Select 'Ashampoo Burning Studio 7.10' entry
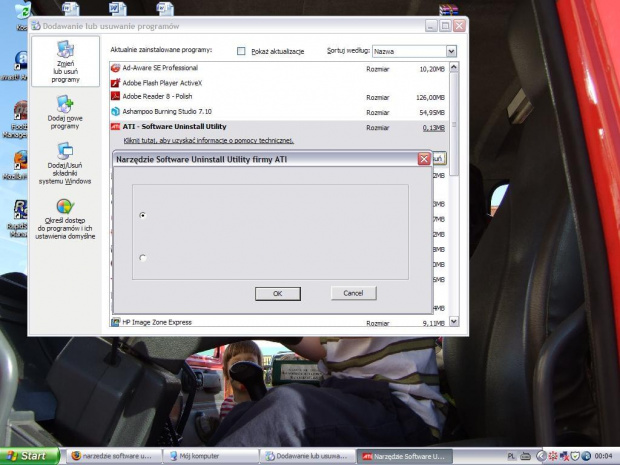The height and width of the screenshot is (465, 620). tap(167, 112)
